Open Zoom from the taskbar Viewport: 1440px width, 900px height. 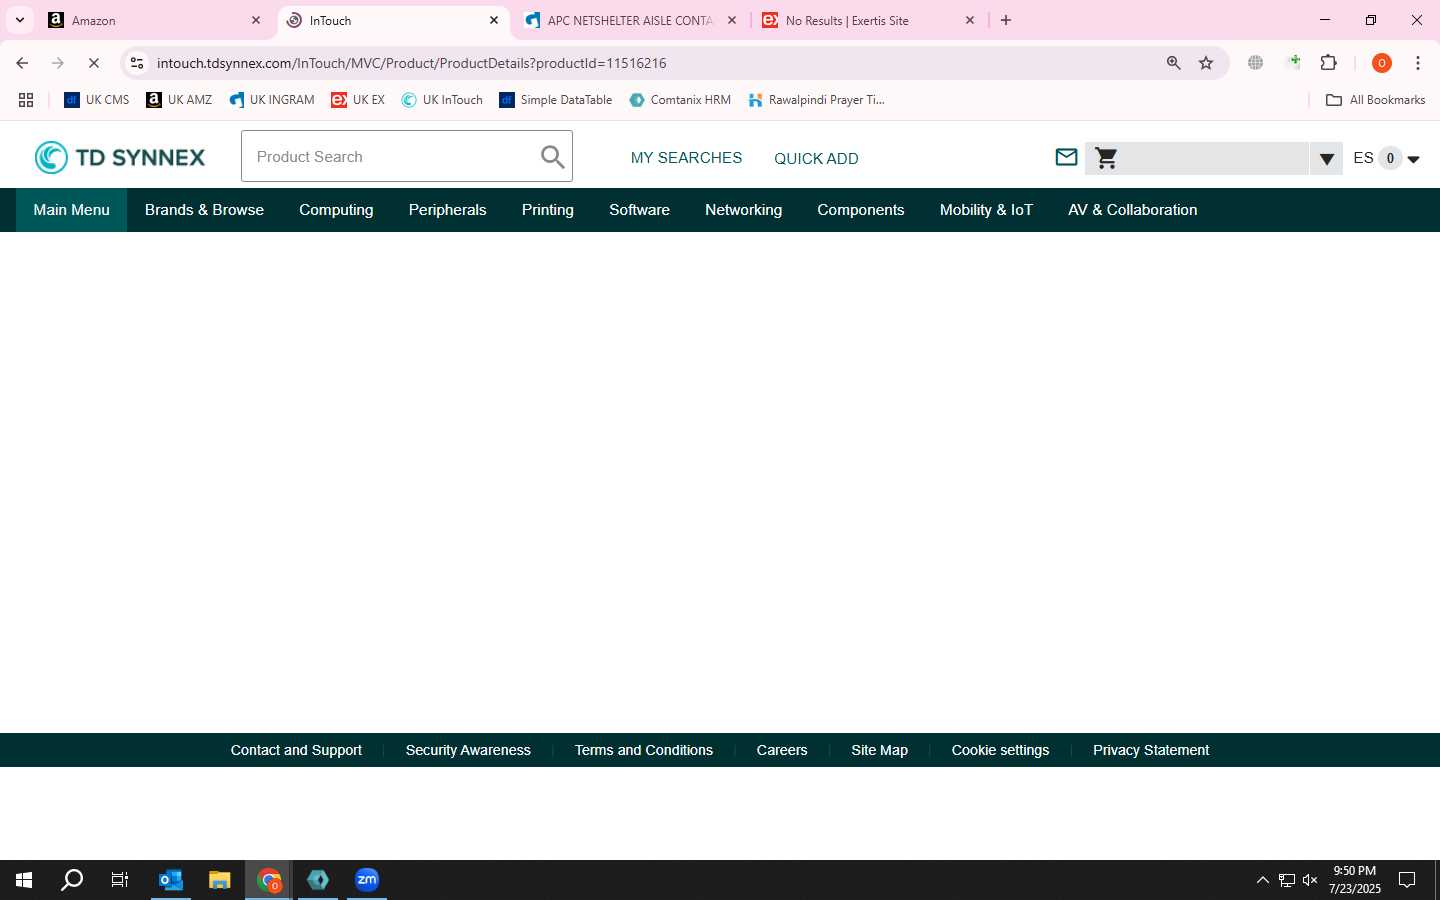pos(367,880)
